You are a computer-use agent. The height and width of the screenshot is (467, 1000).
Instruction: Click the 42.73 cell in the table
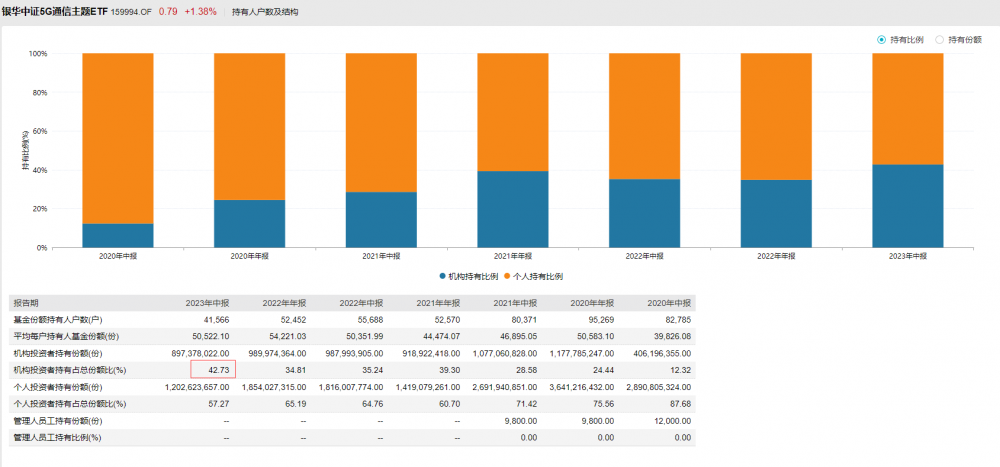[219, 369]
